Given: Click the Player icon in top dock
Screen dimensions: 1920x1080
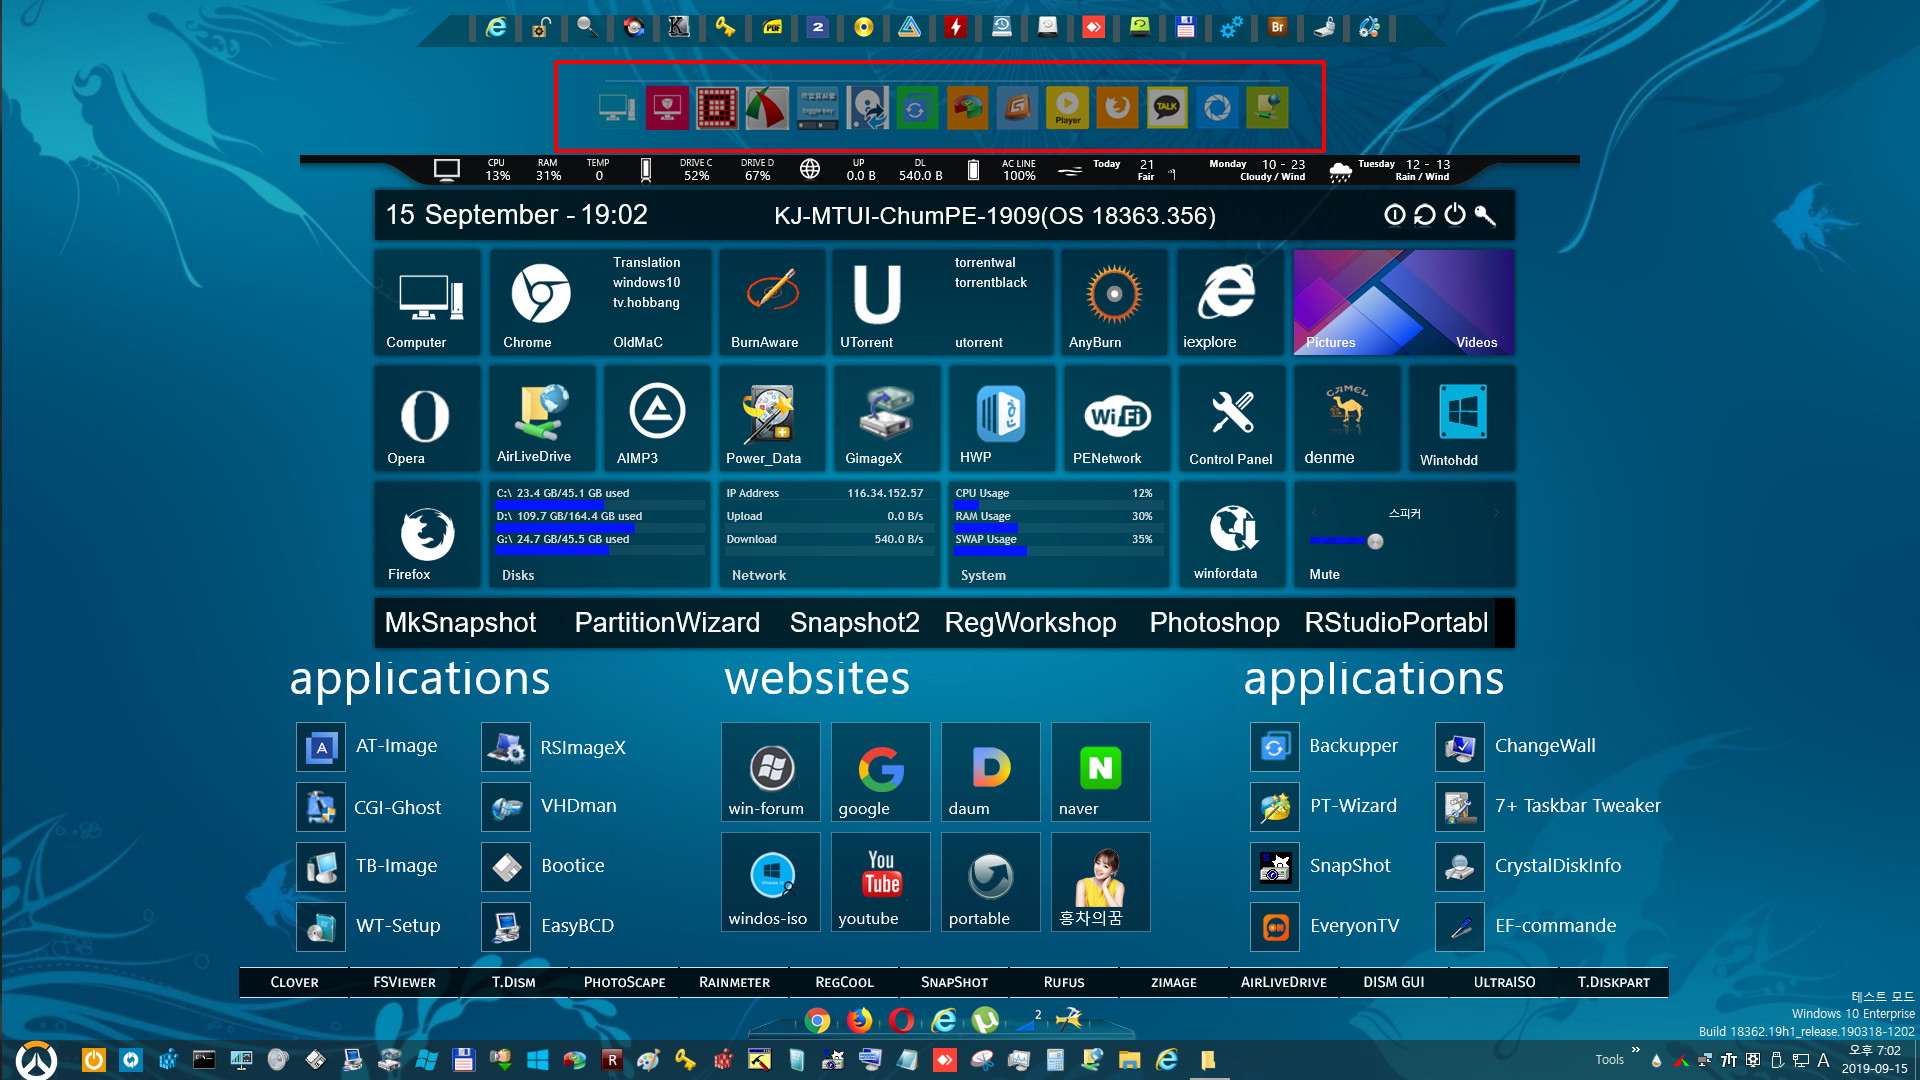Looking at the screenshot, I should (x=1067, y=107).
